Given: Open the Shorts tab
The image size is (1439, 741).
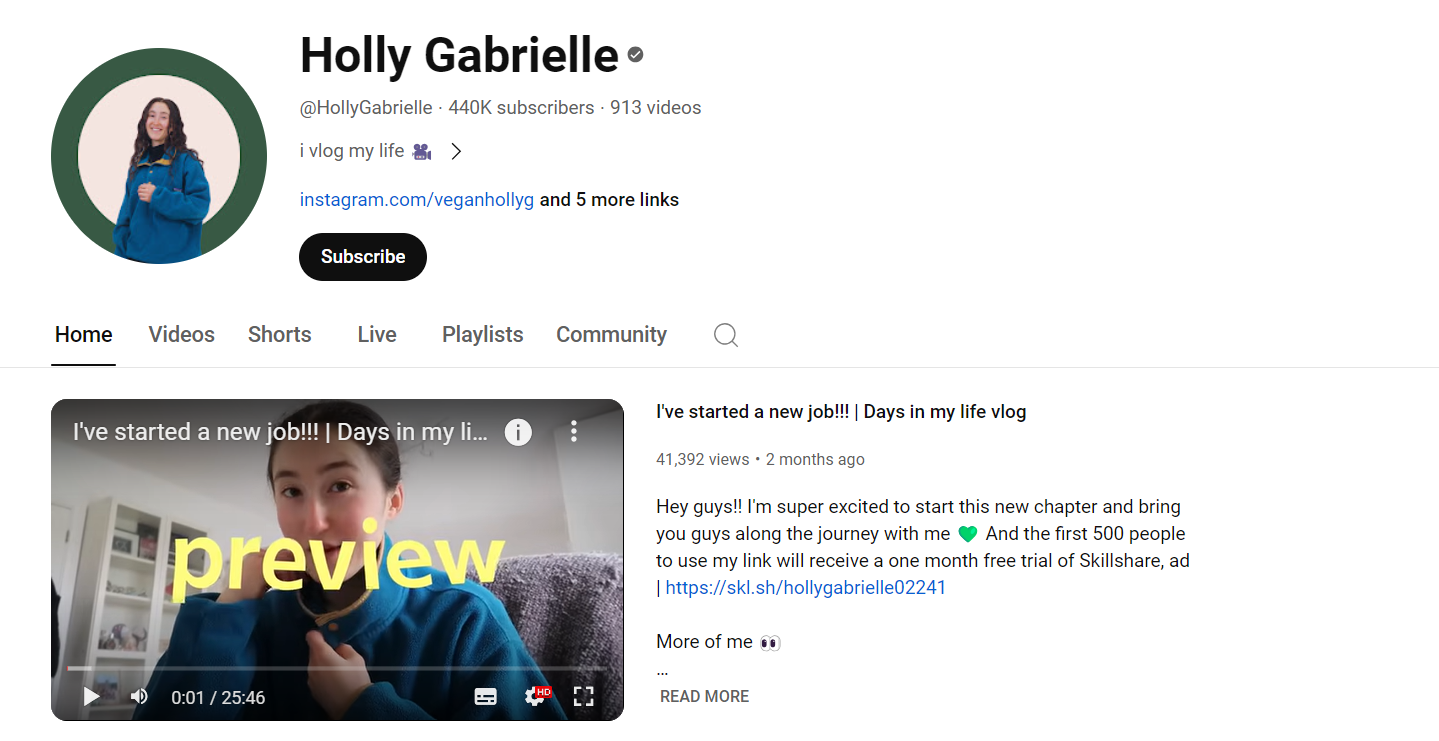Looking at the screenshot, I should click(x=280, y=335).
